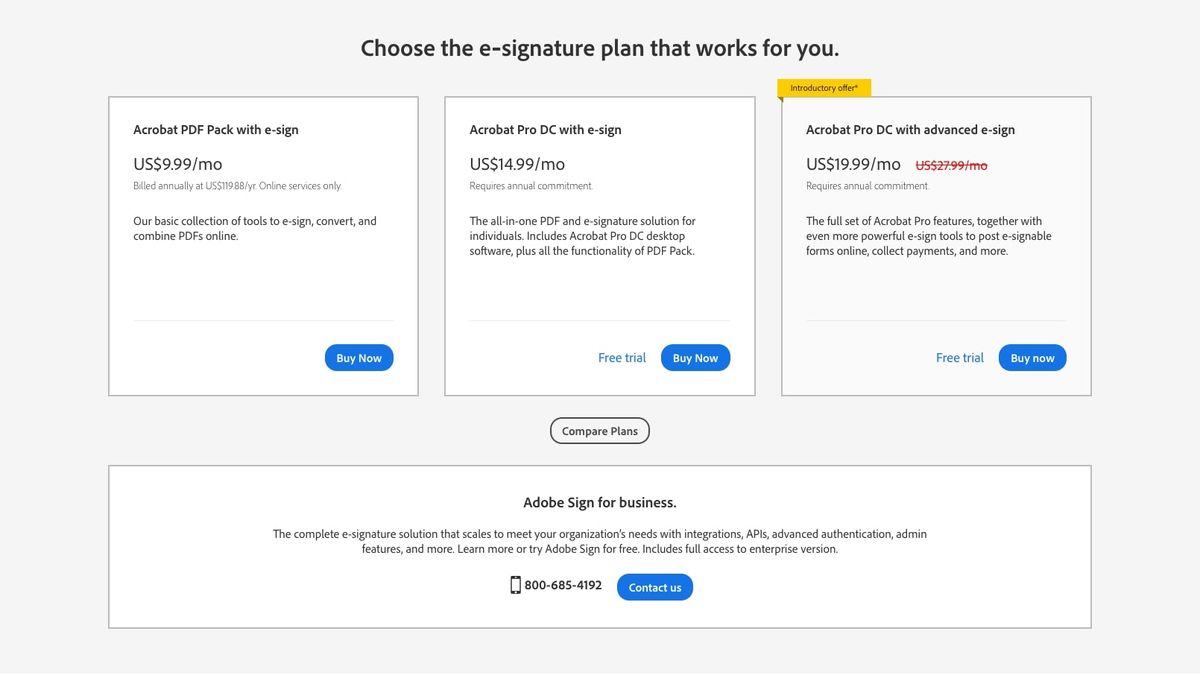Call 800-685-4192 by clicking the number
This screenshot has height=675, width=1200.
(x=562, y=585)
